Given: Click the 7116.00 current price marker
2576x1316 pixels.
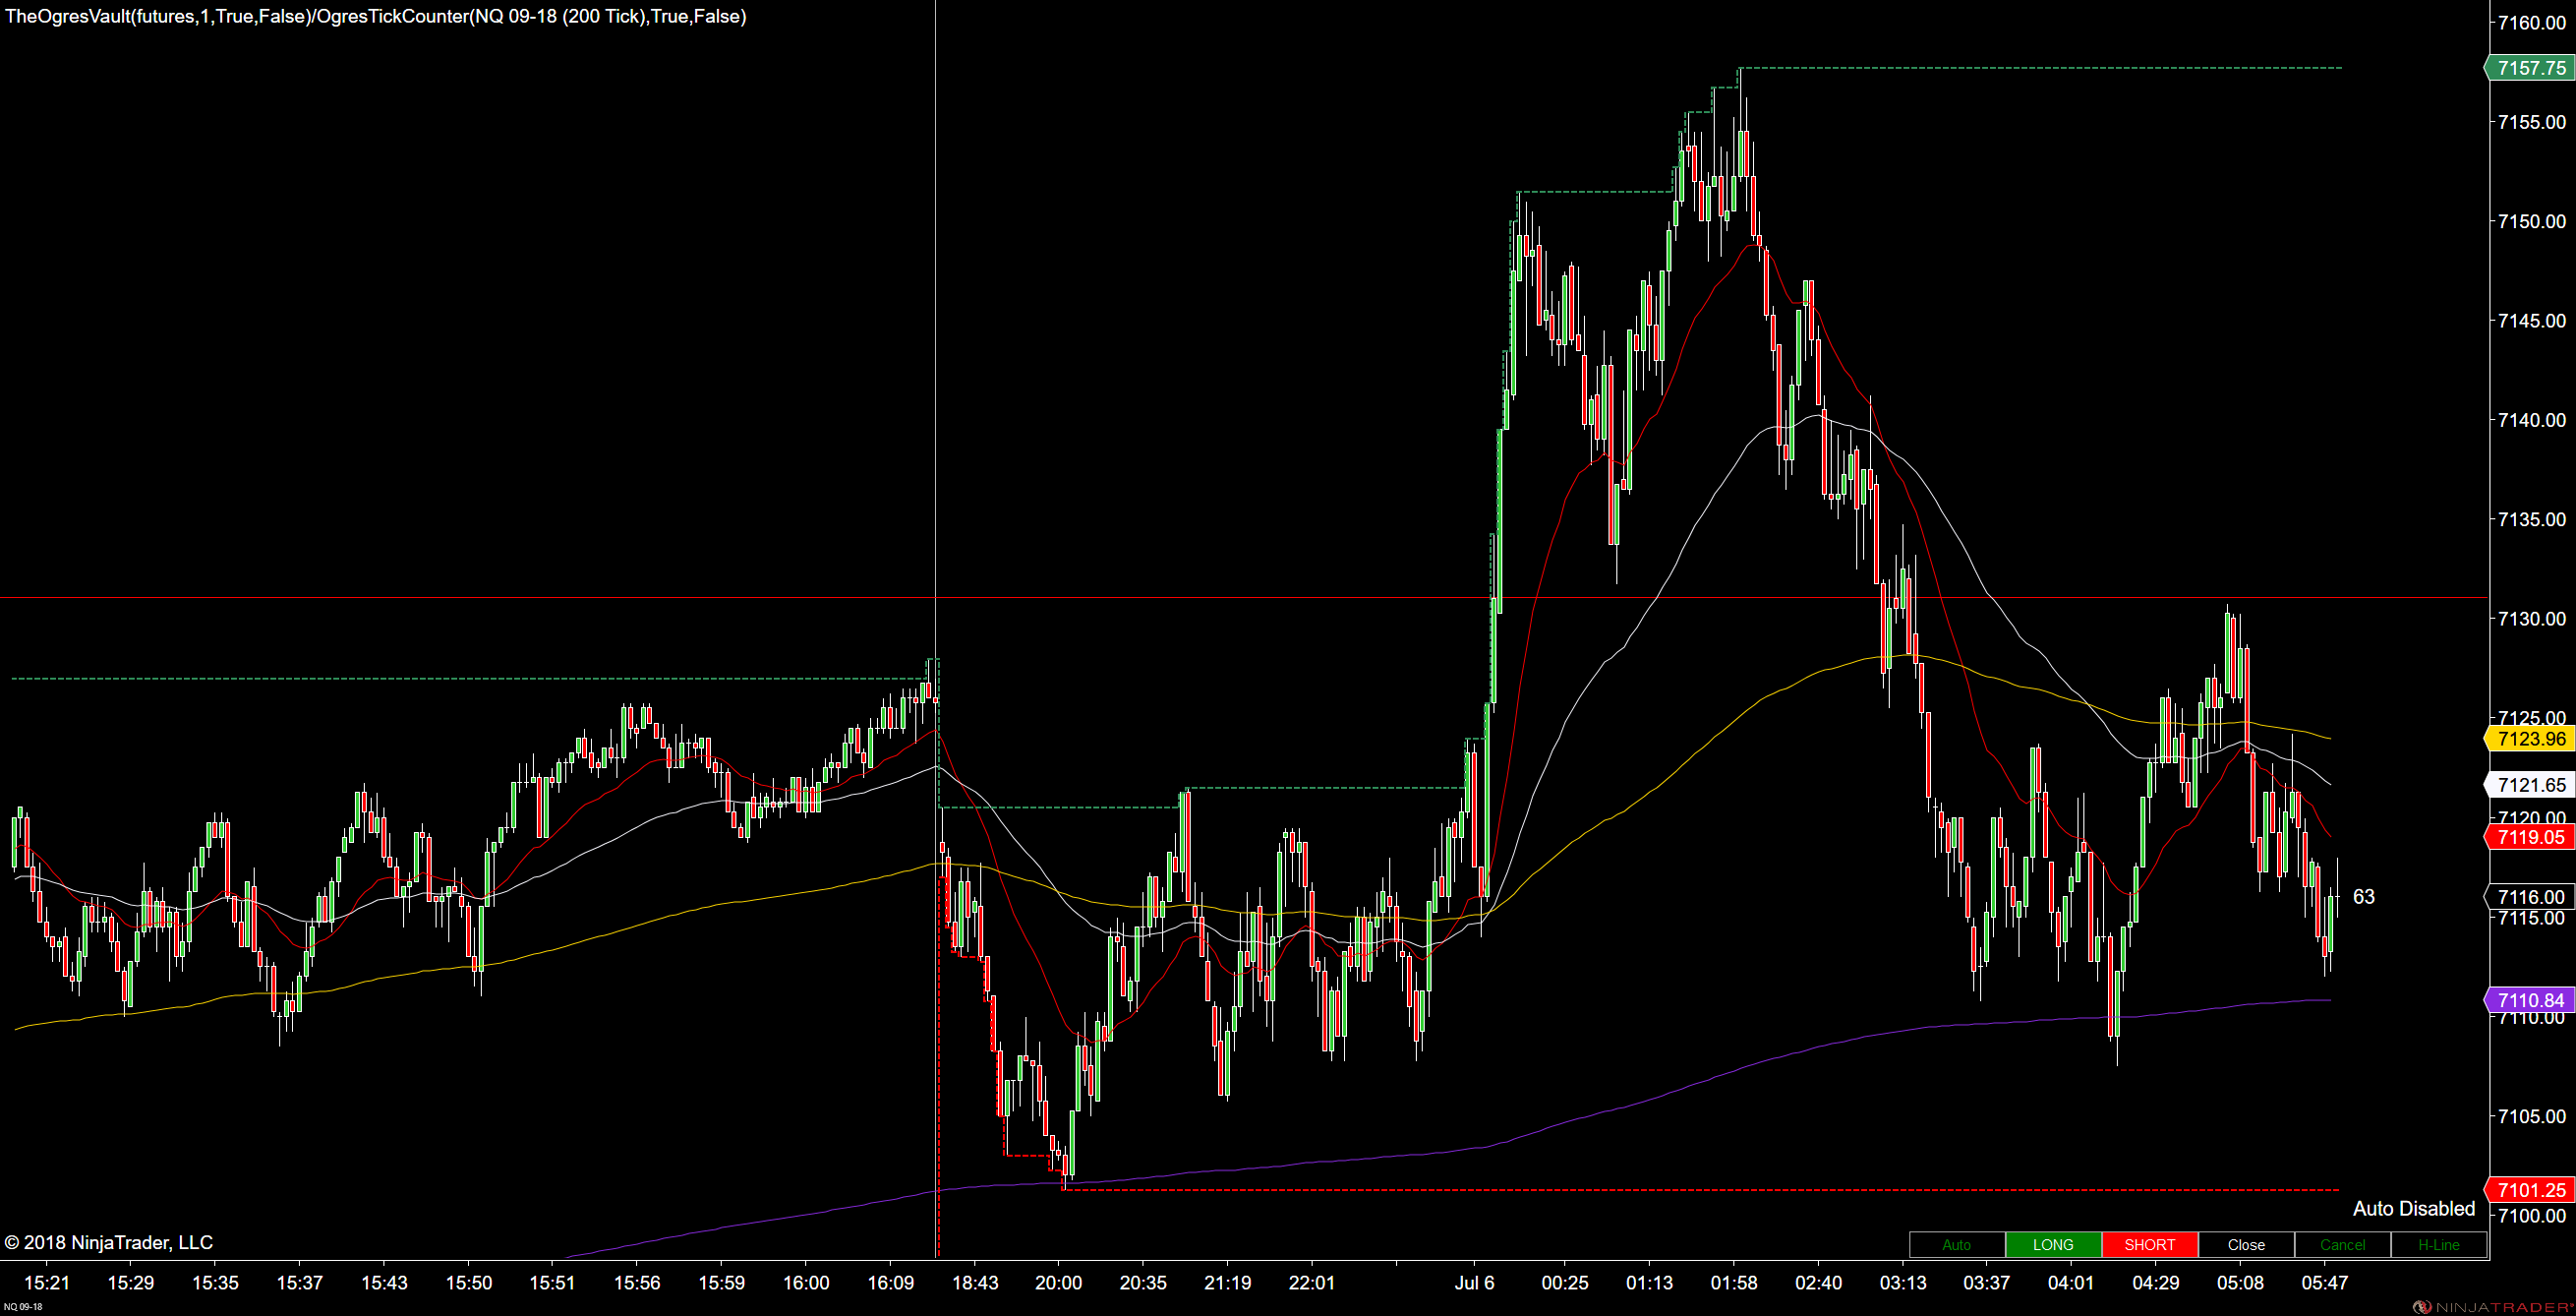Looking at the screenshot, I should pyautogui.click(x=2530, y=897).
